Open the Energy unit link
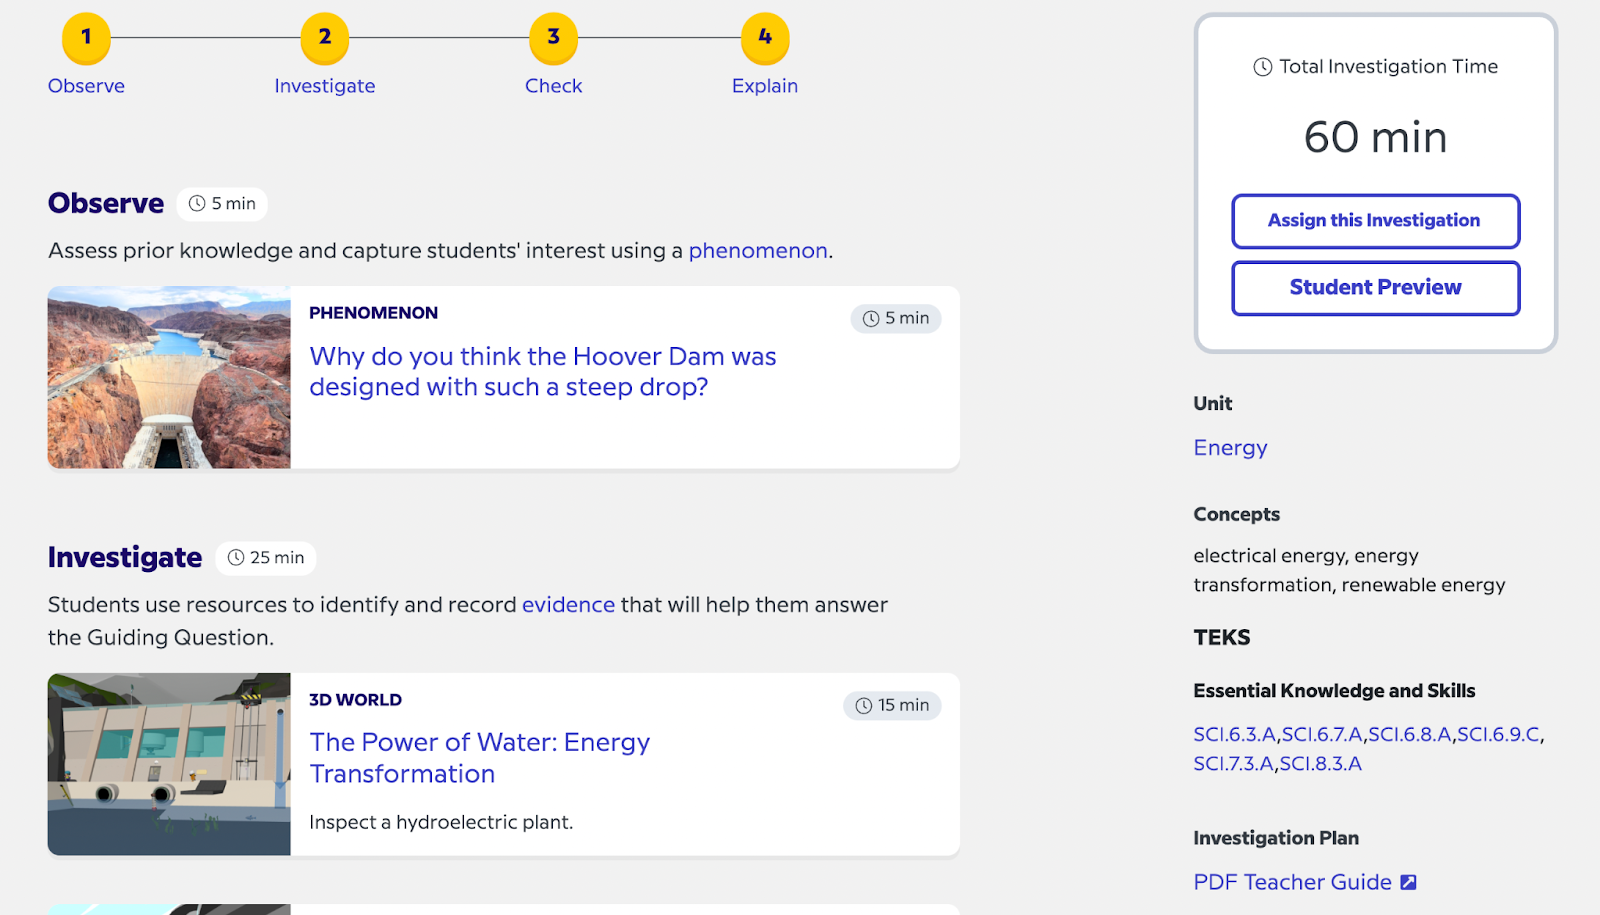 (1230, 448)
